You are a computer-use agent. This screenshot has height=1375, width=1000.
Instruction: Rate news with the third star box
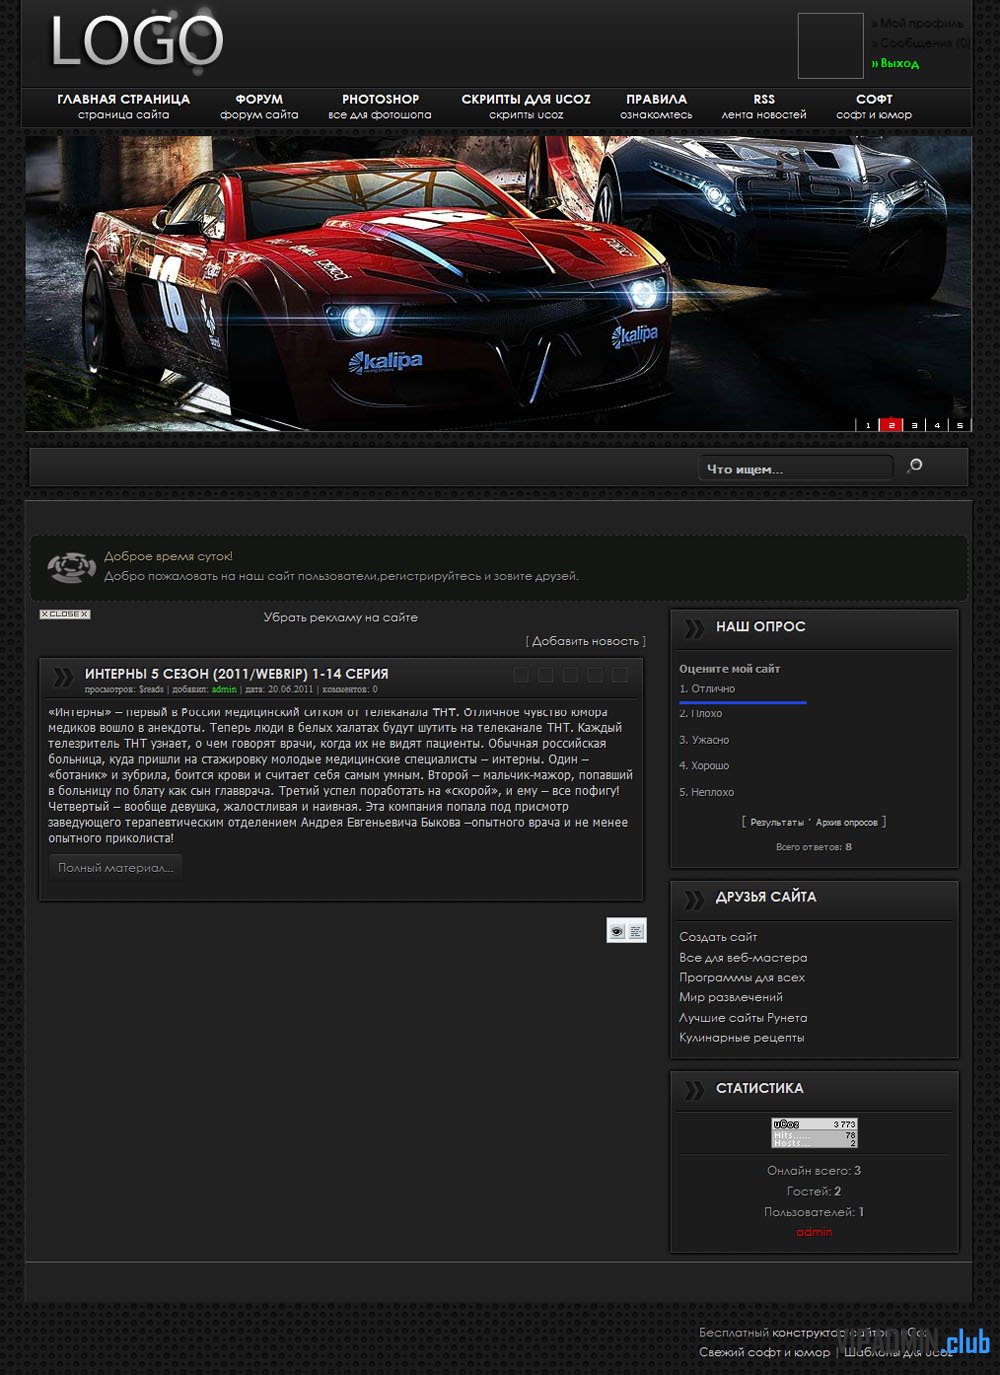coord(570,675)
